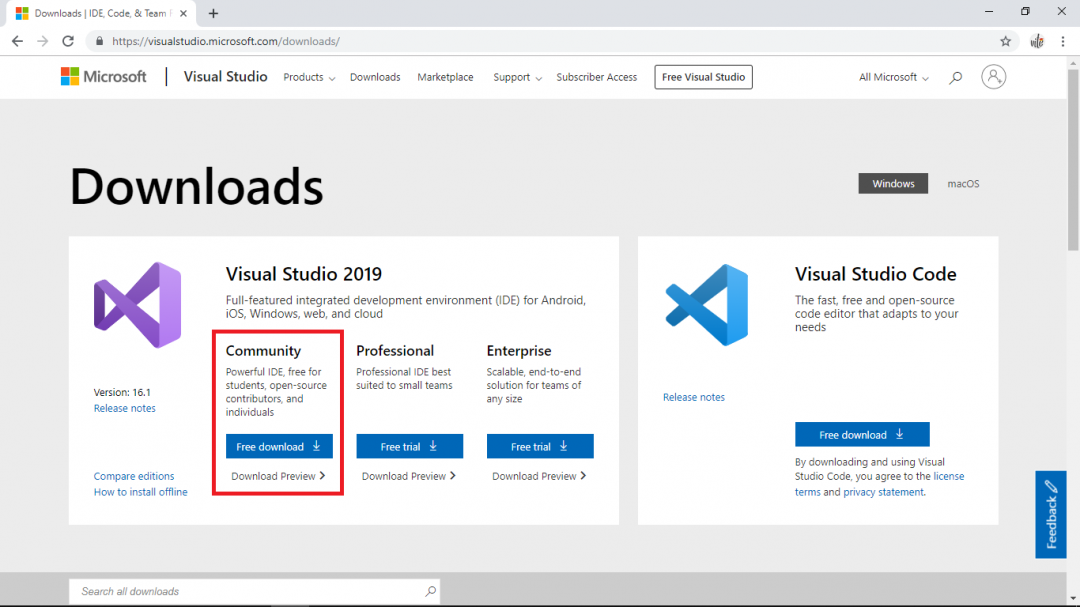The image size is (1080, 607).
Task: Open the All Microsoft dropdown
Action: pos(891,76)
